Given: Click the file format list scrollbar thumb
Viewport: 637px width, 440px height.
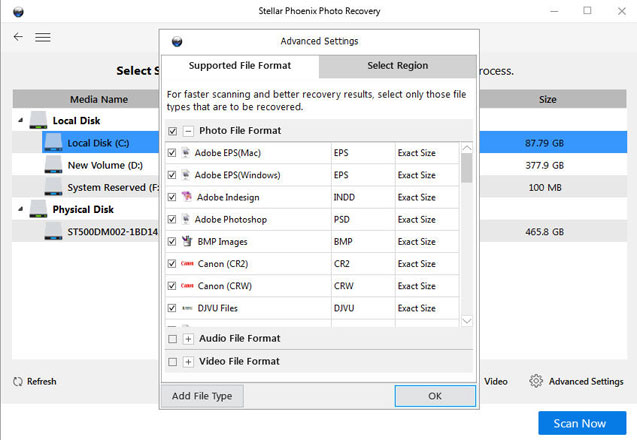Looking at the screenshot, I should [x=467, y=169].
